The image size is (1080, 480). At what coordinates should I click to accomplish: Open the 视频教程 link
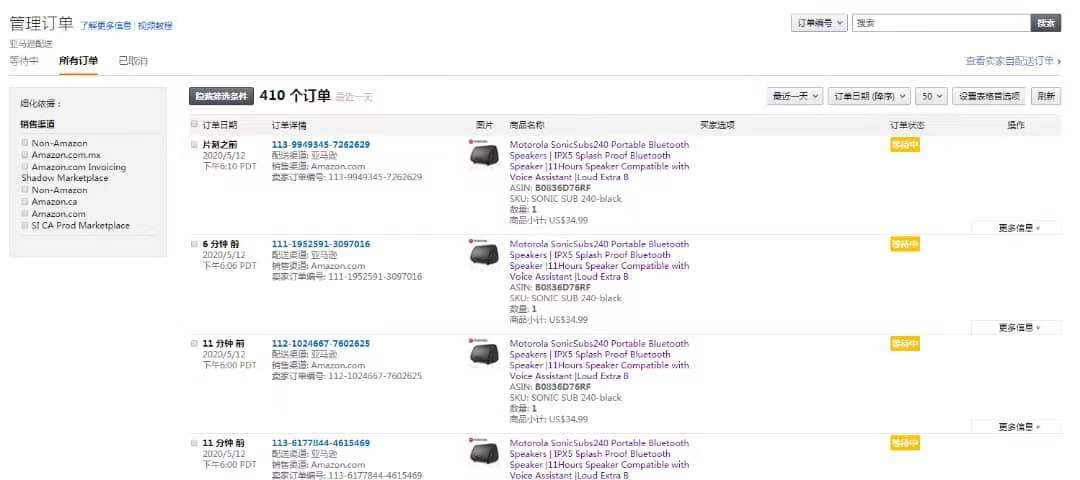click(155, 25)
